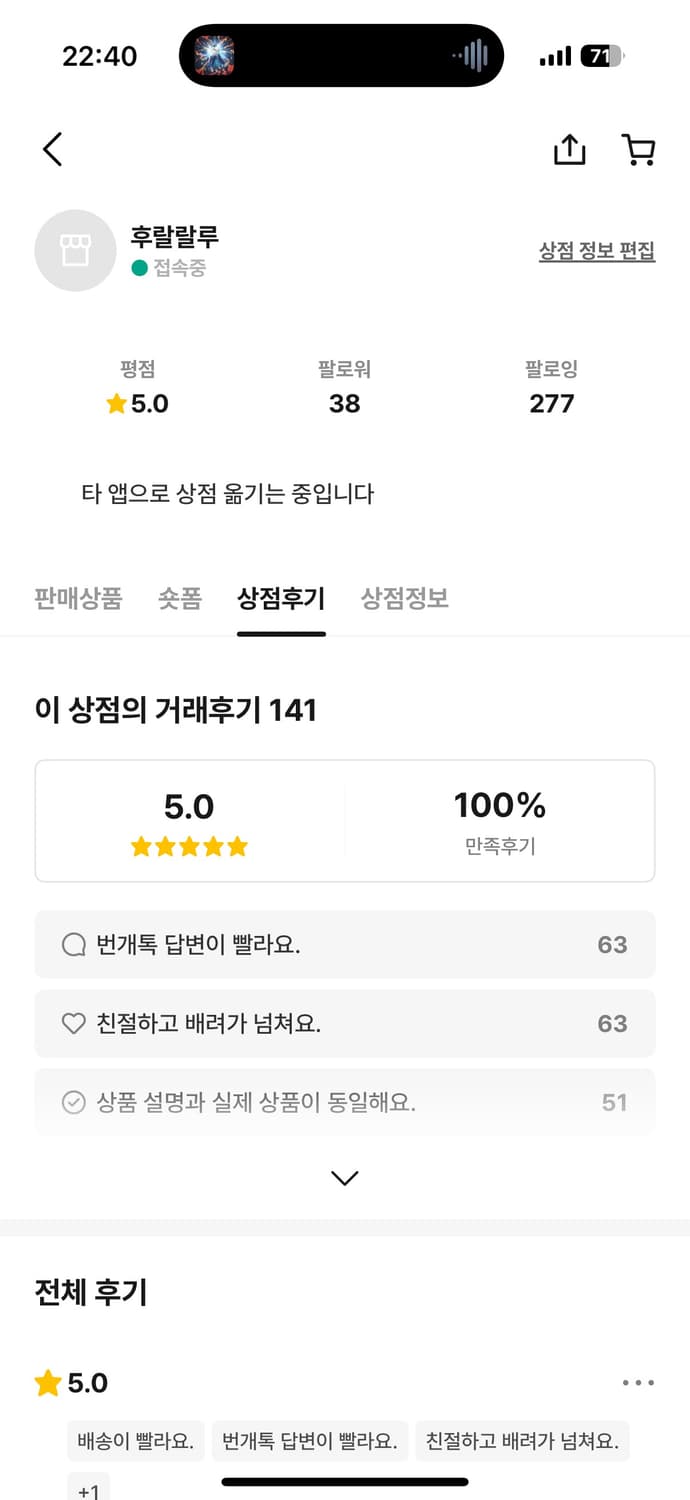The width and height of the screenshot is (690, 1500).
Task: Tap the 친절하고 배려가 넘쳐요 heart row
Action: tap(345, 1024)
